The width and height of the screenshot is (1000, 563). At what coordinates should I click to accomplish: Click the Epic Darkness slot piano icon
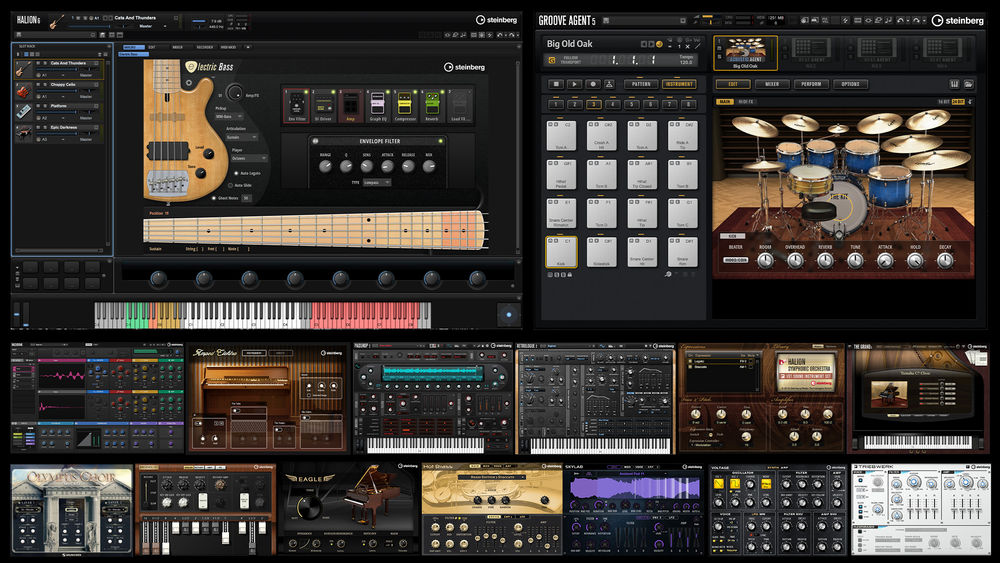pos(24,133)
